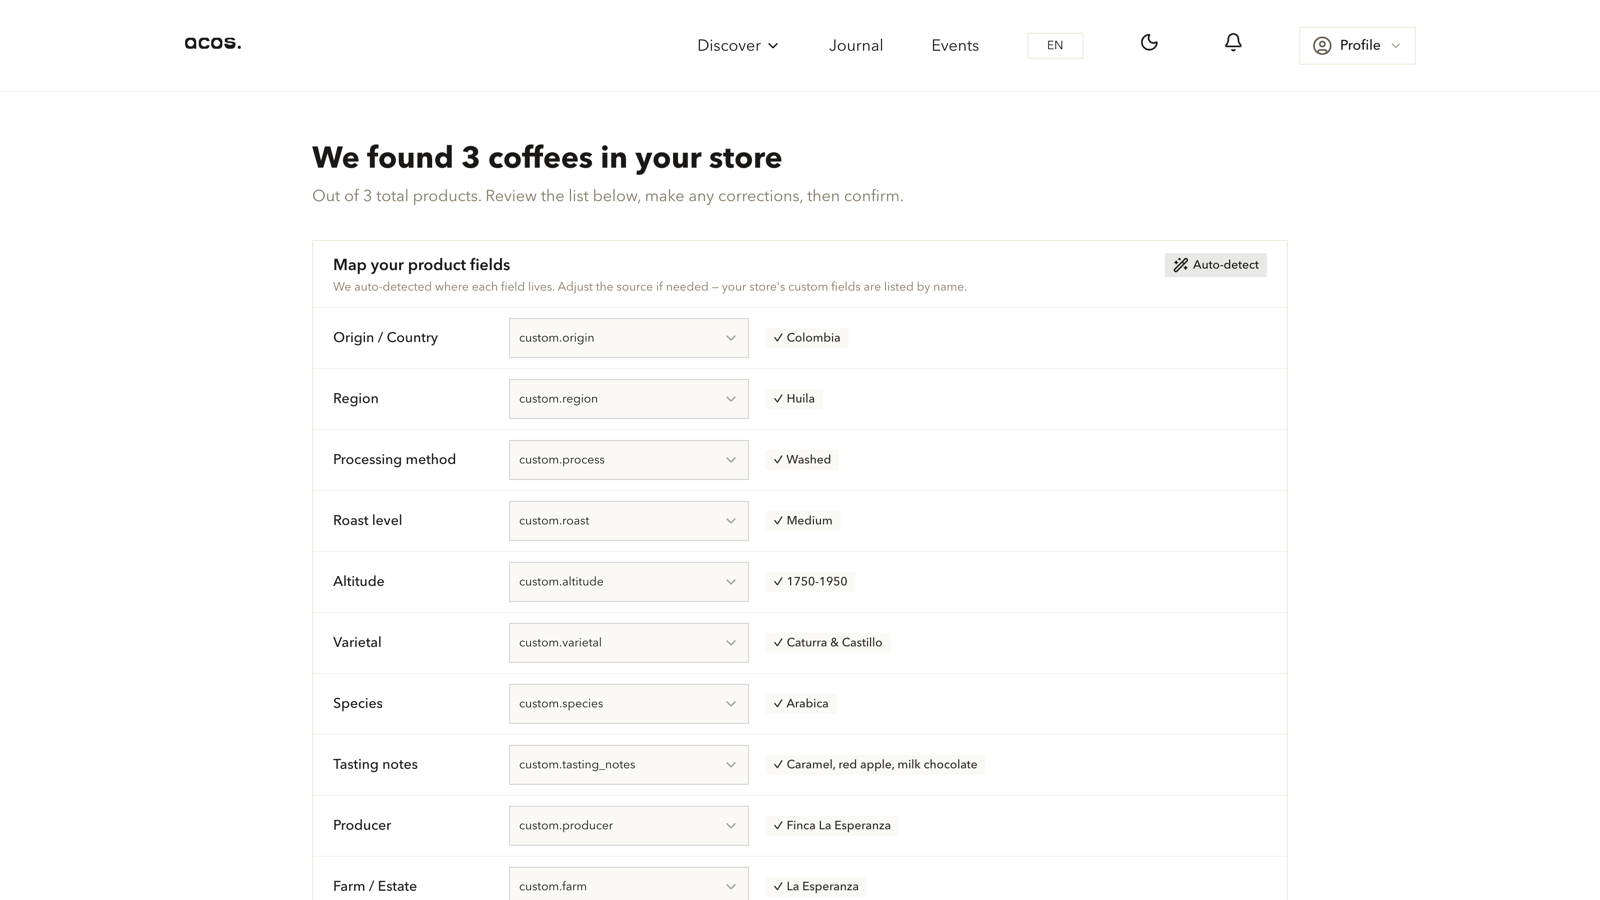
Task: Open the custom.region dropdown
Action: (628, 399)
